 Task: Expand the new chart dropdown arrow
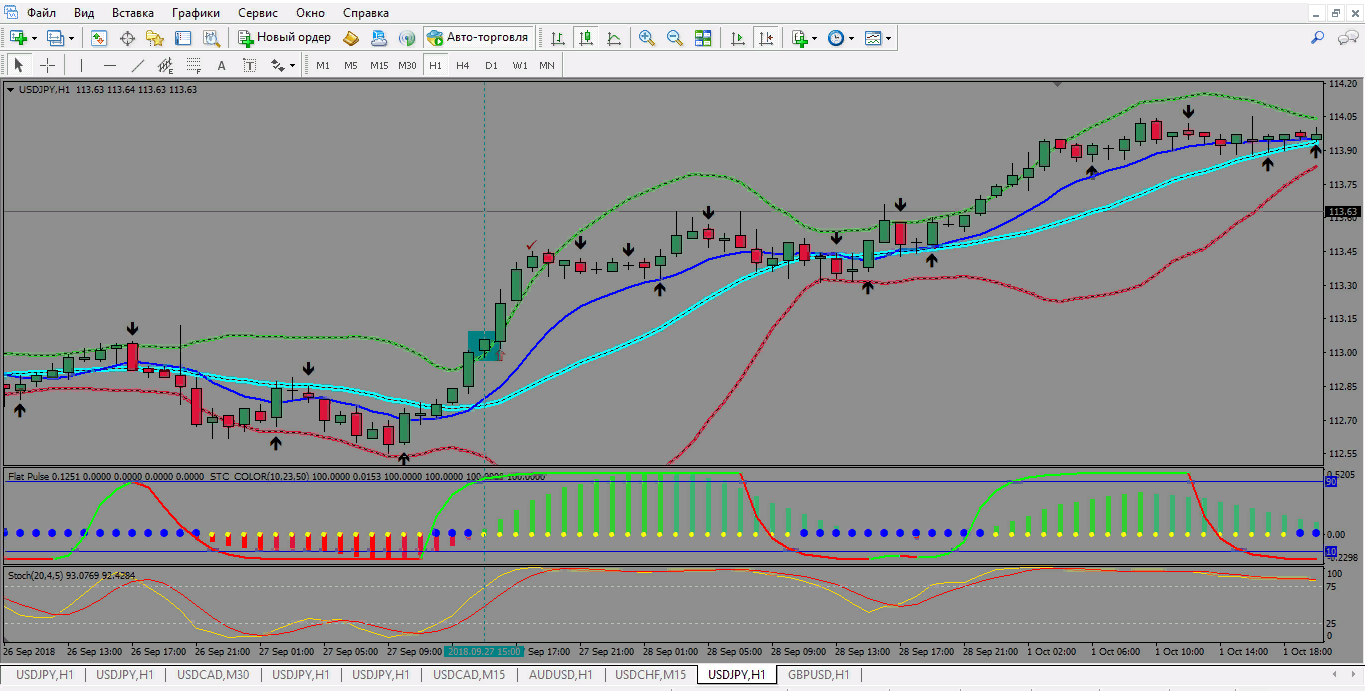[34, 38]
